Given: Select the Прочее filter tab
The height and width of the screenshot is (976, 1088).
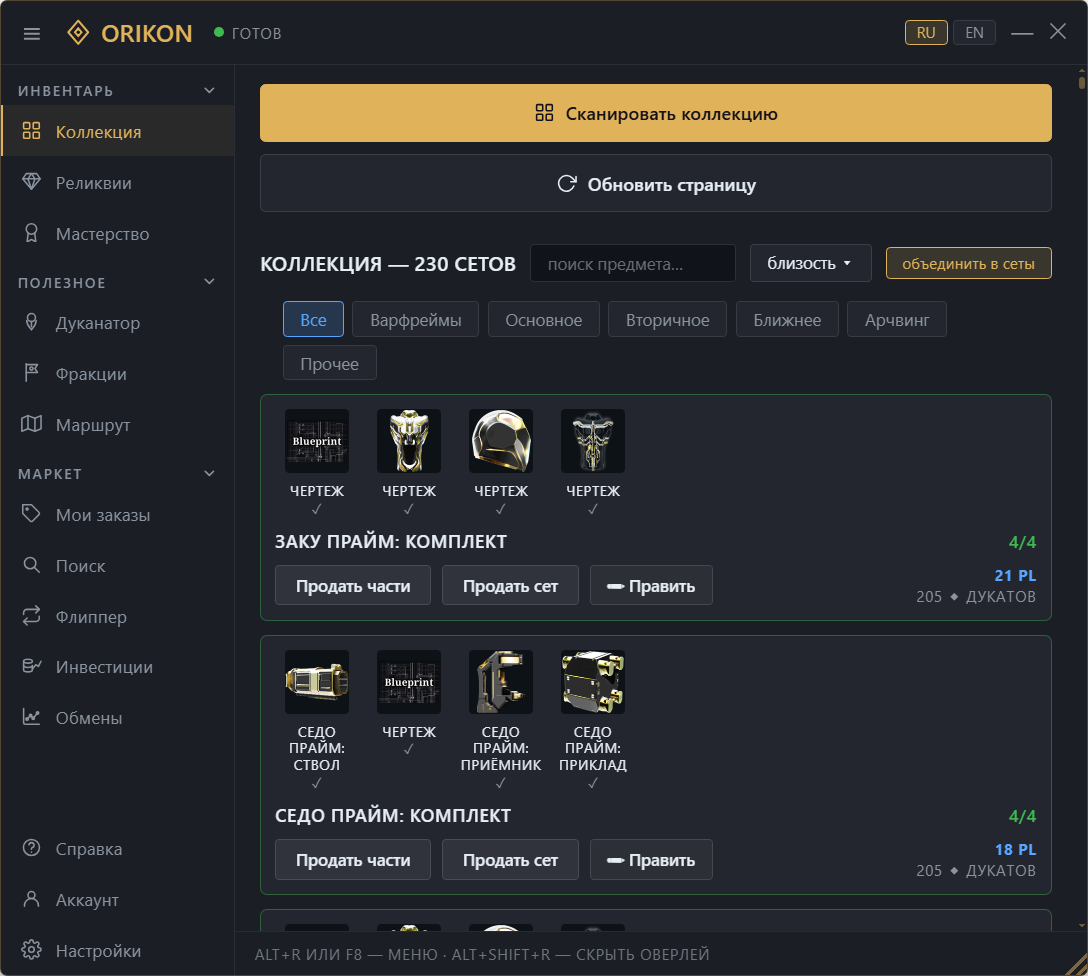Looking at the screenshot, I should 330,363.
